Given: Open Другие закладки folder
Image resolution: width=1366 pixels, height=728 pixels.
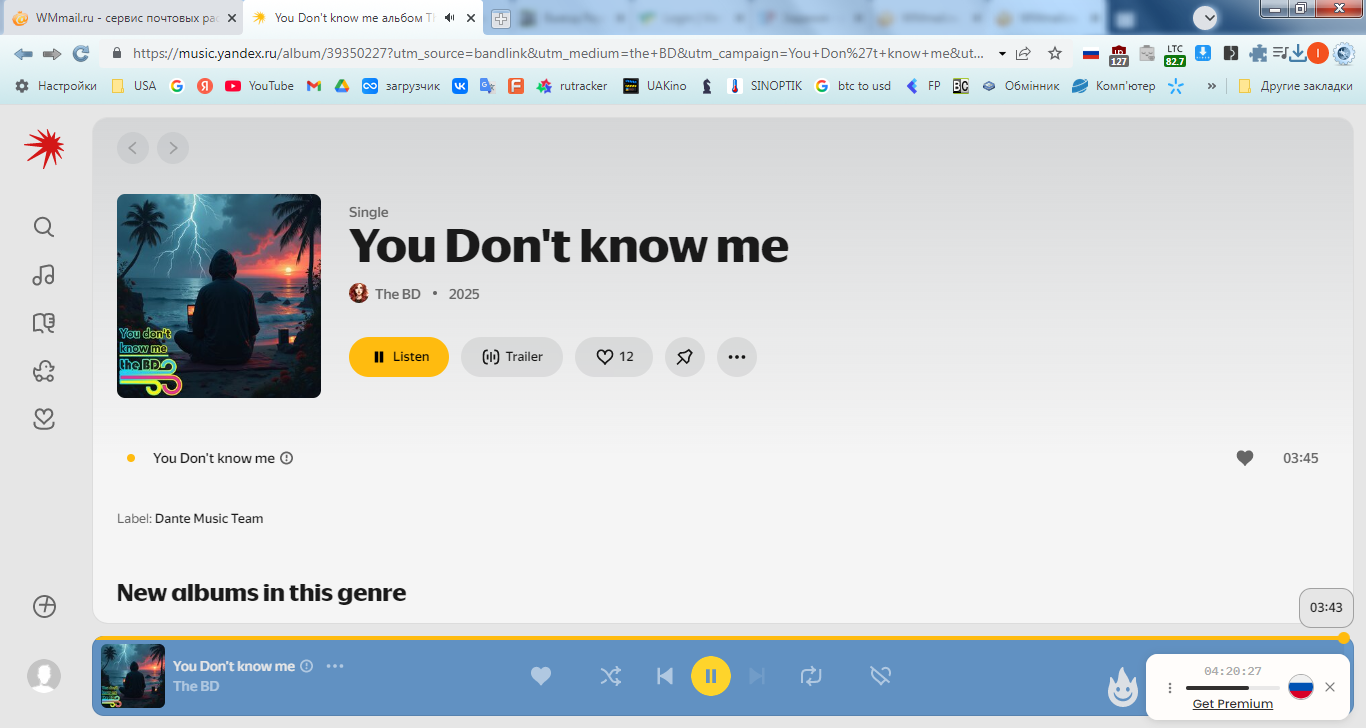Looking at the screenshot, I should (x=1295, y=86).
